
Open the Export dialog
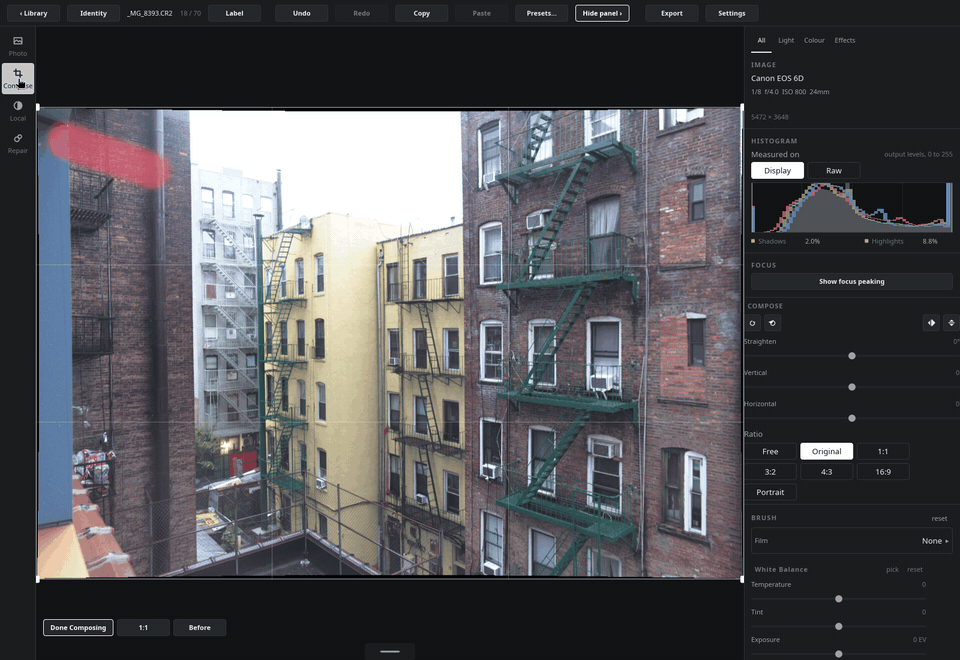[672, 13]
